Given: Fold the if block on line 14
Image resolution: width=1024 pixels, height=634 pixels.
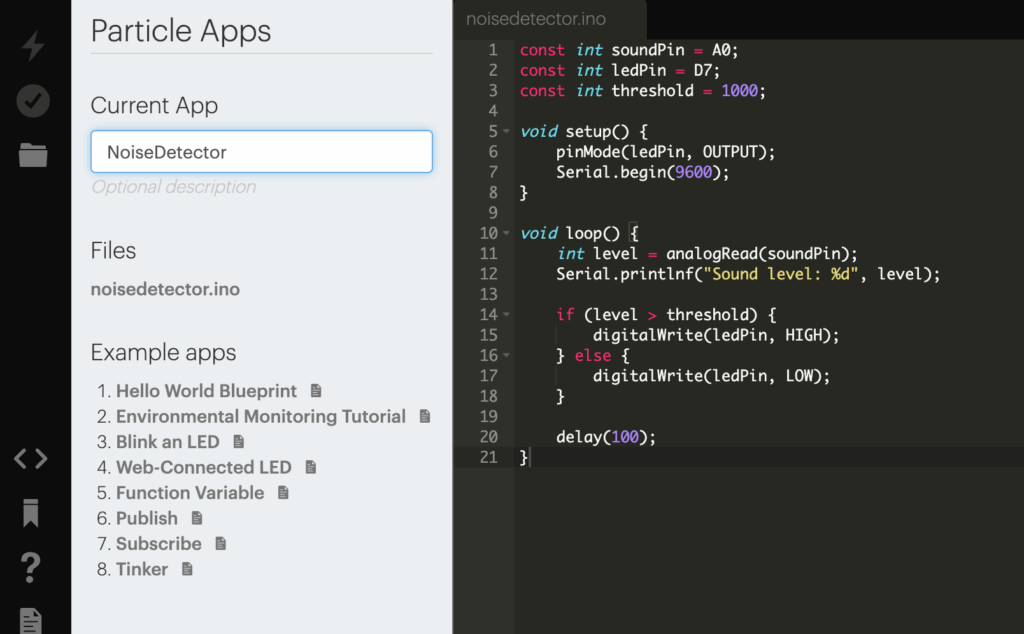Looking at the screenshot, I should pos(507,315).
